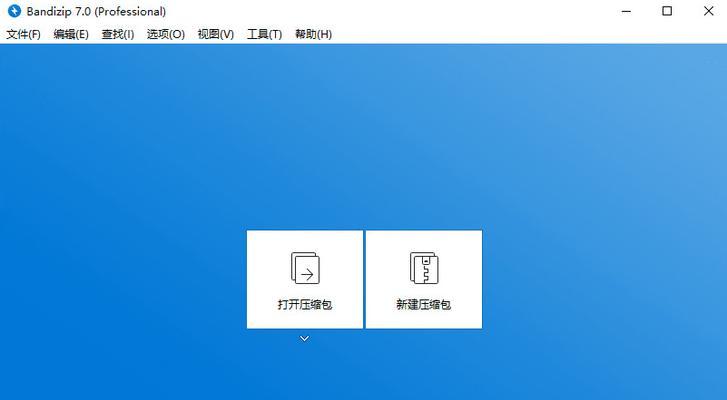This screenshot has height=400, width=727.
Task: Open the 编辑(E) menu
Action: point(71,34)
